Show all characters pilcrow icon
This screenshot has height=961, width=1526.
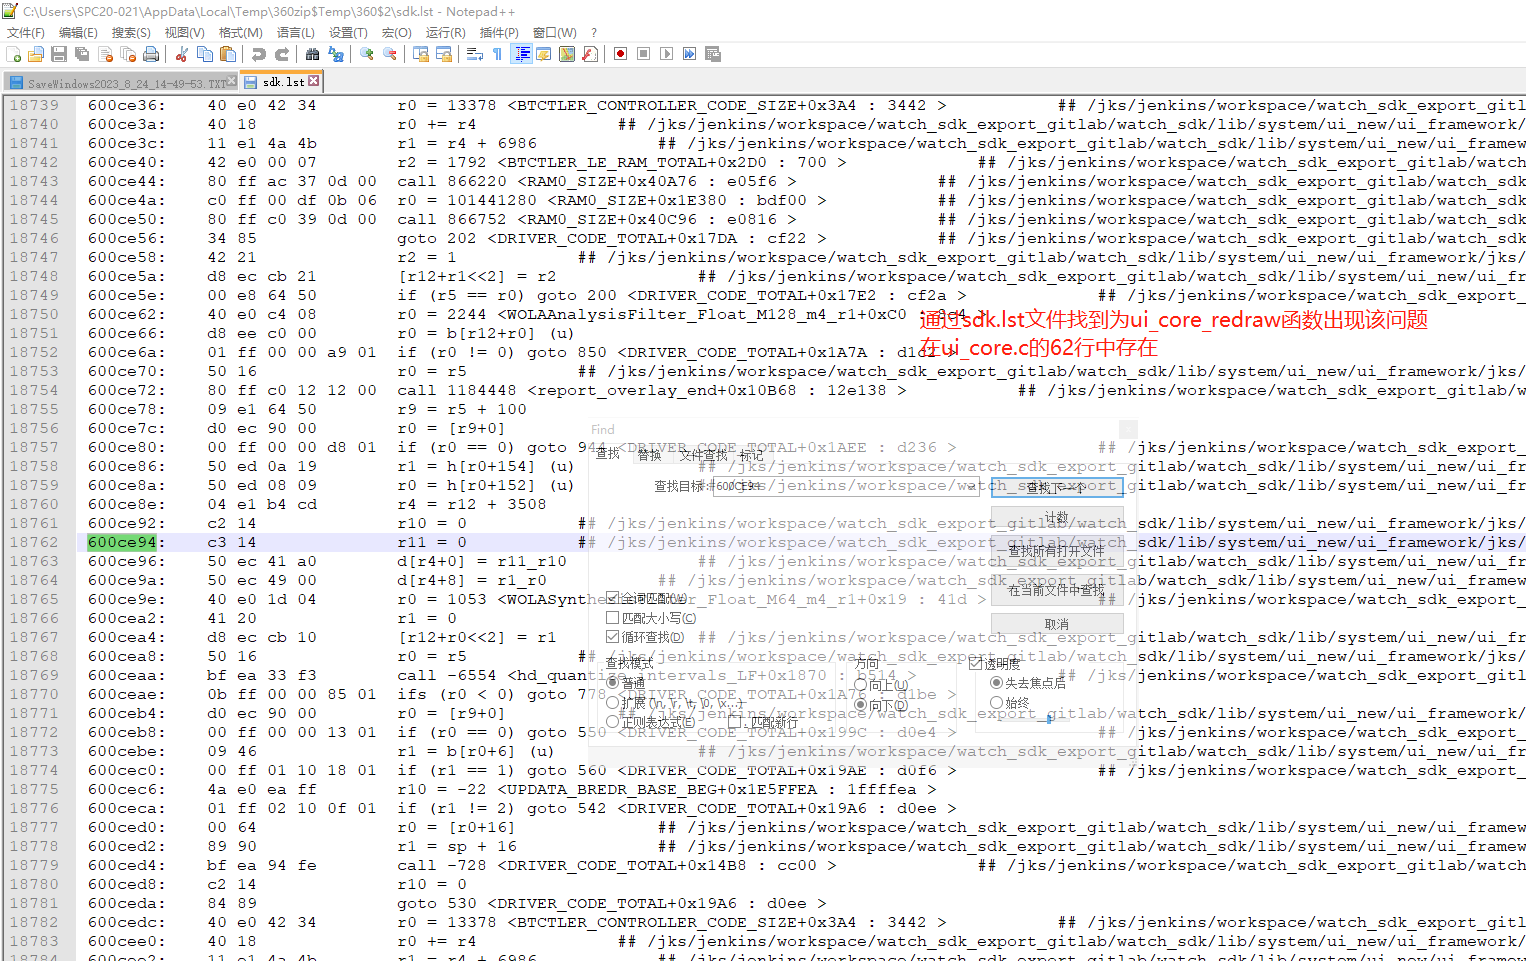pyautogui.click(x=498, y=54)
